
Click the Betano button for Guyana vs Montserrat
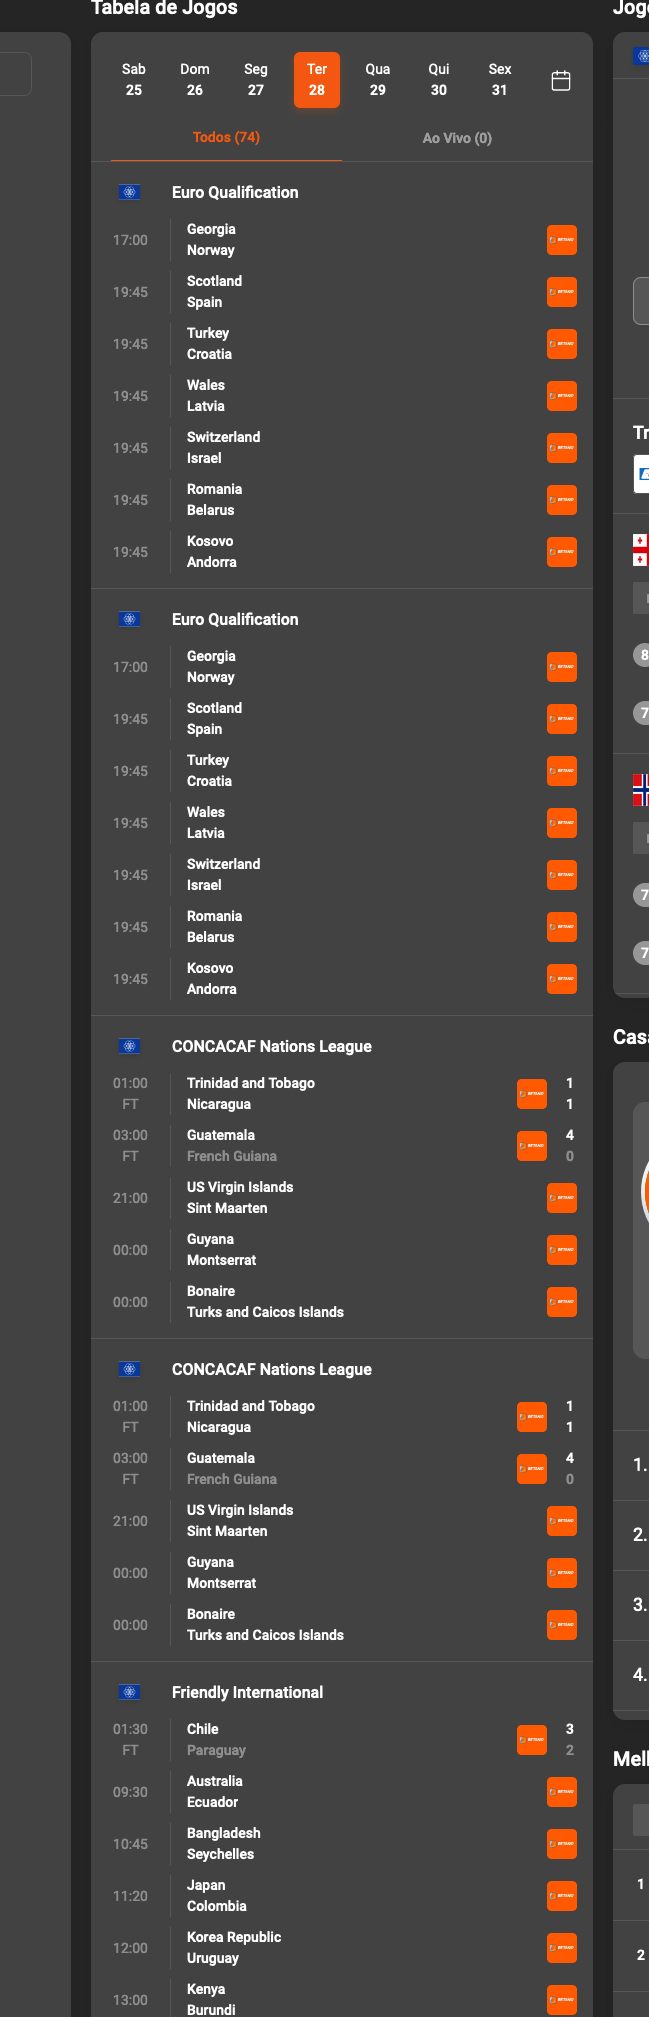point(562,1250)
